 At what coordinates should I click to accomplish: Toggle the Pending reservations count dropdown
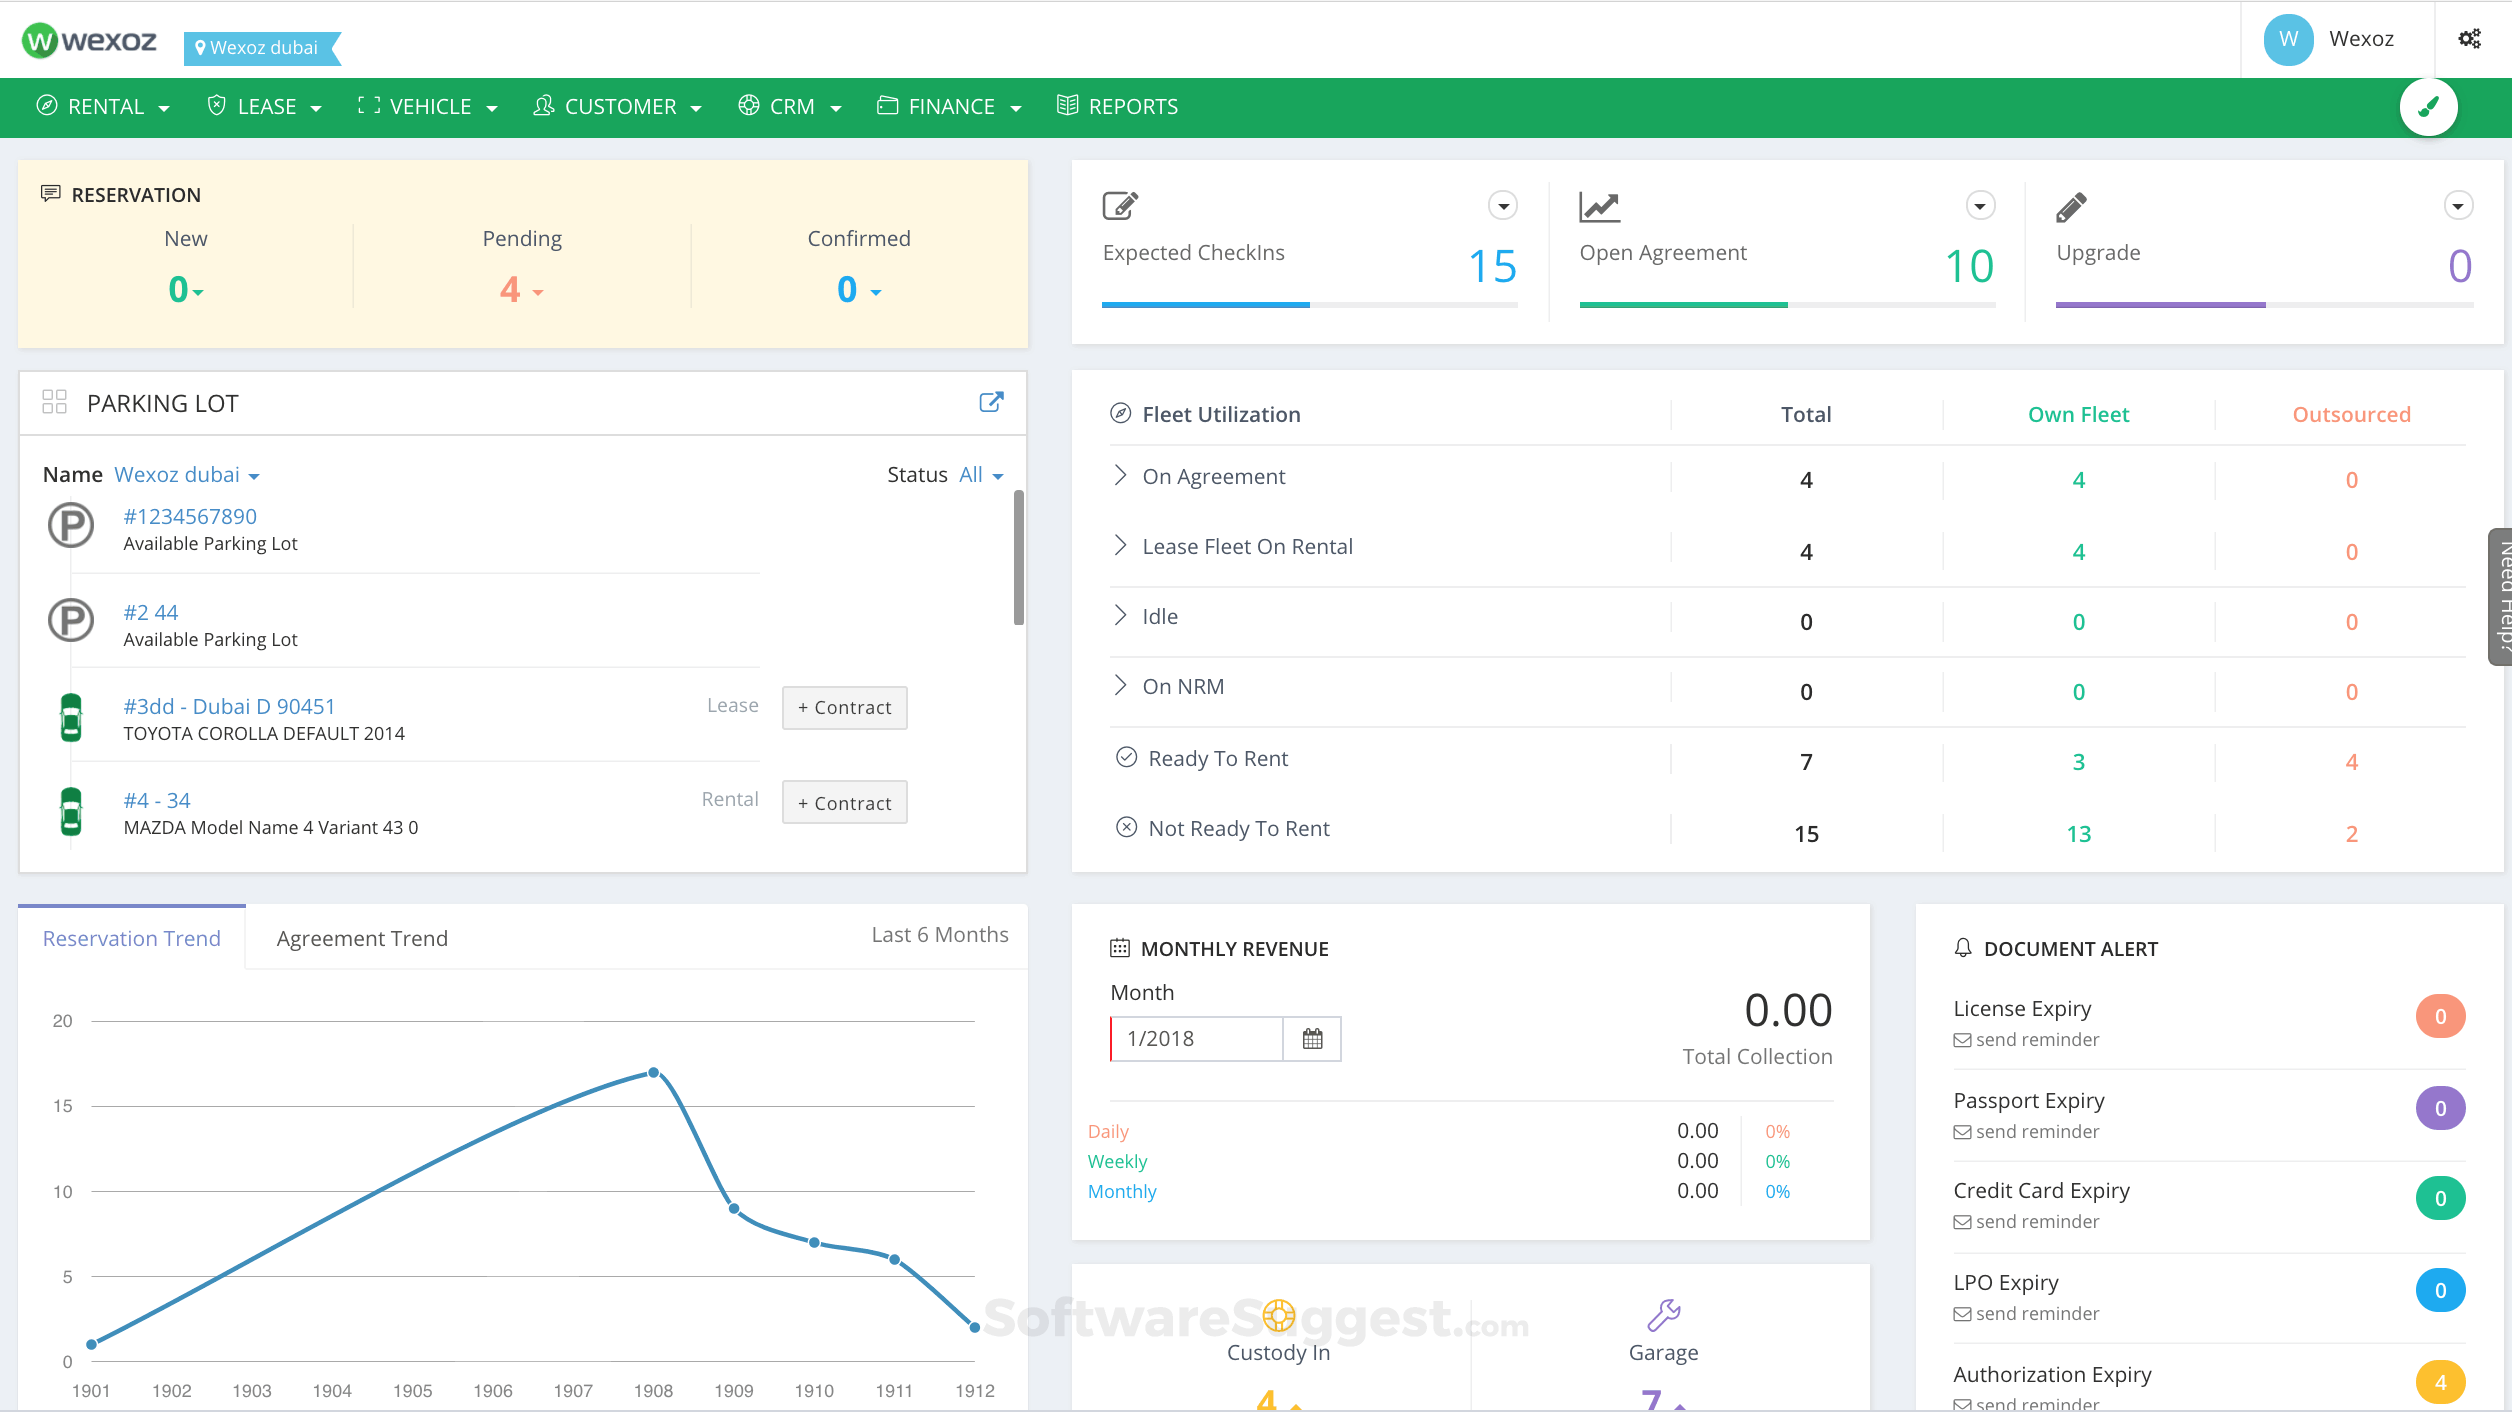[x=537, y=293]
